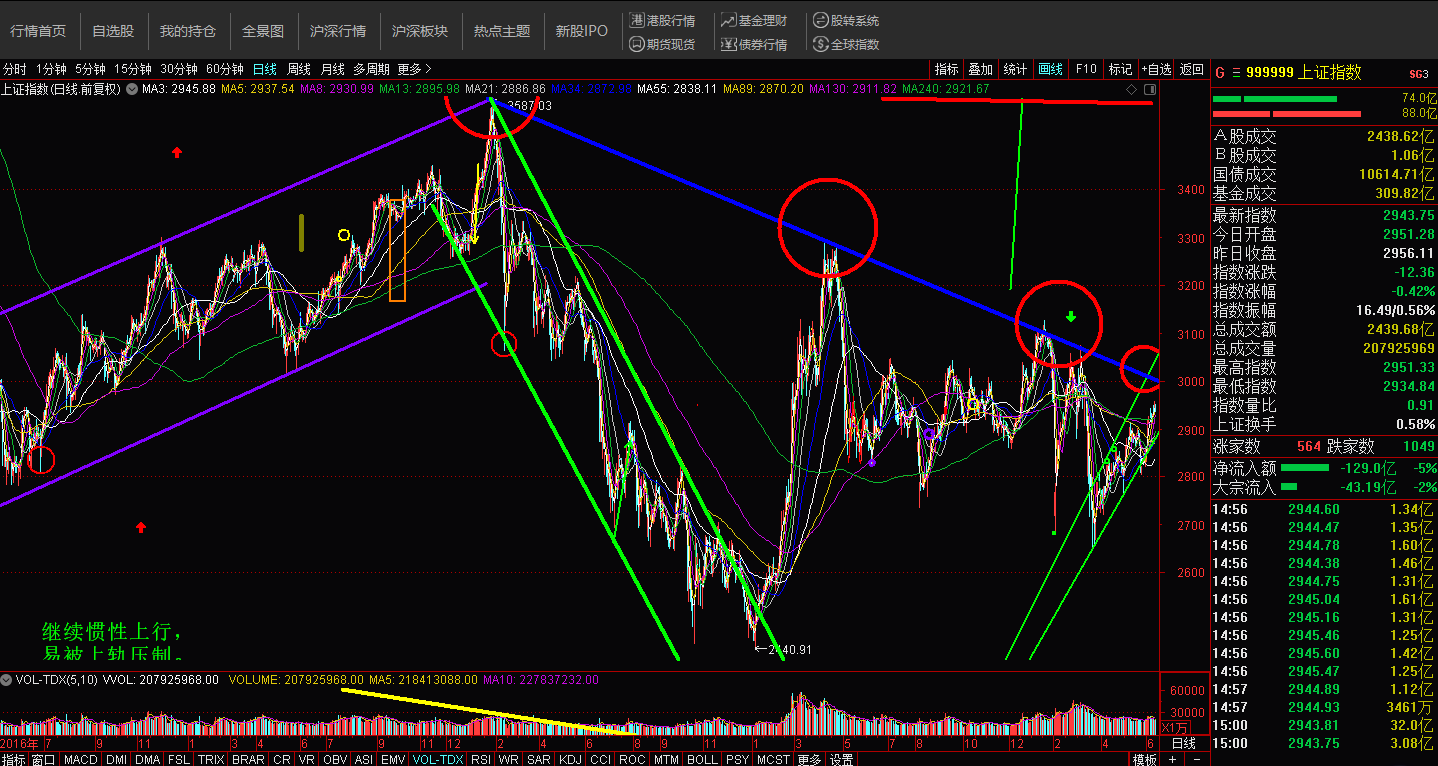
Task: Select the 60分钟 period
Action: pyautogui.click(x=225, y=69)
